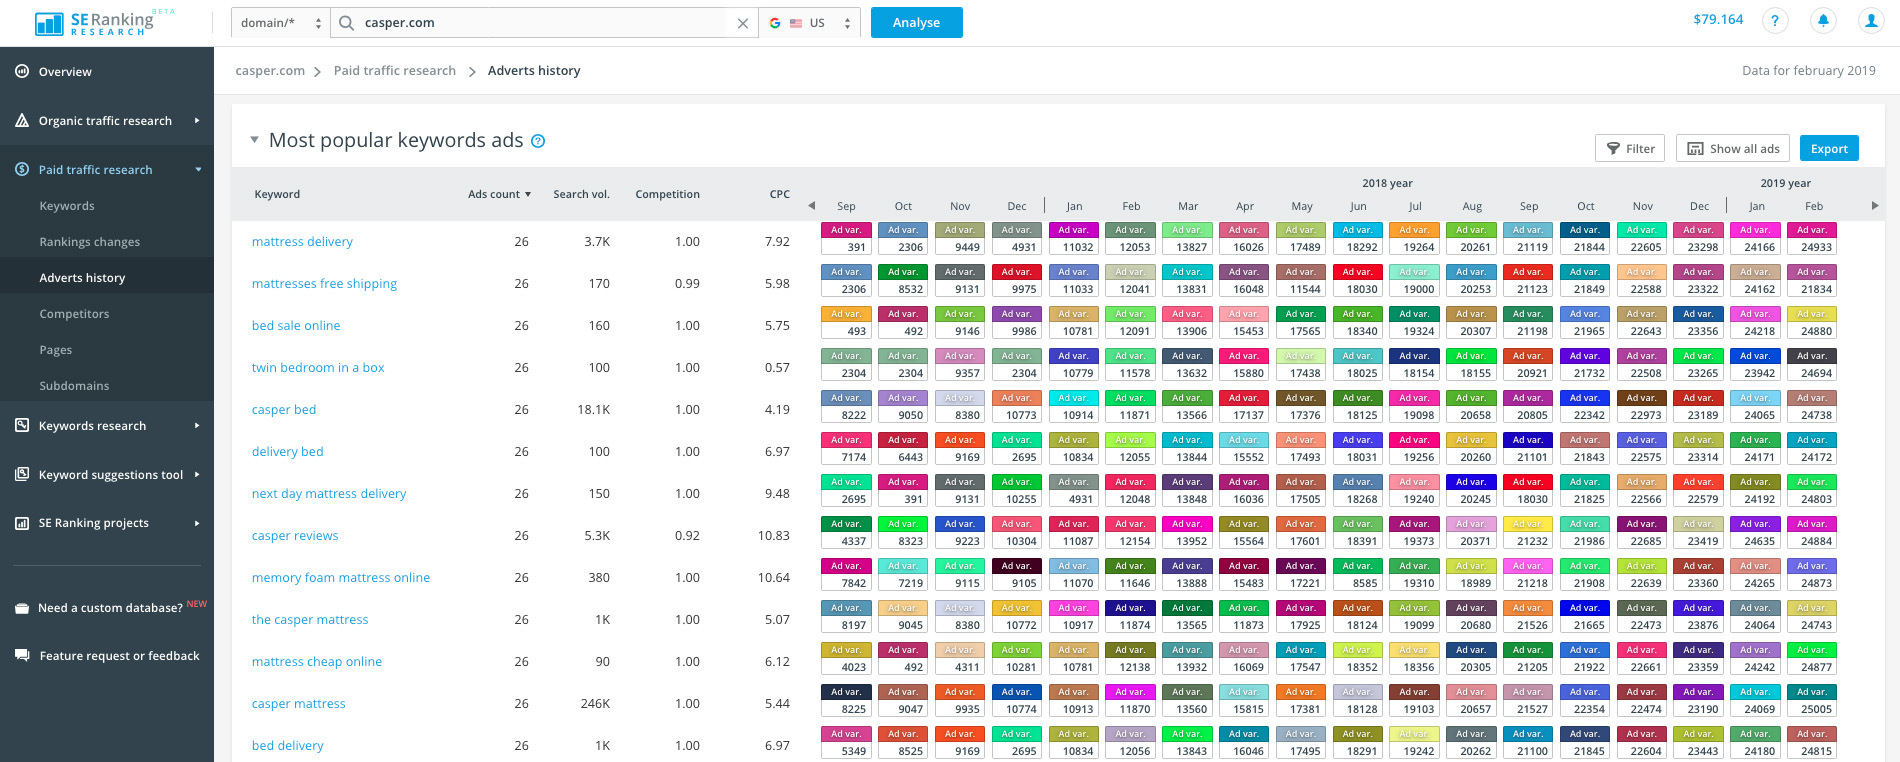Expand the SE Ranking projects menu
This screenshot has width=1900, height=762.
tap(197, 523)
